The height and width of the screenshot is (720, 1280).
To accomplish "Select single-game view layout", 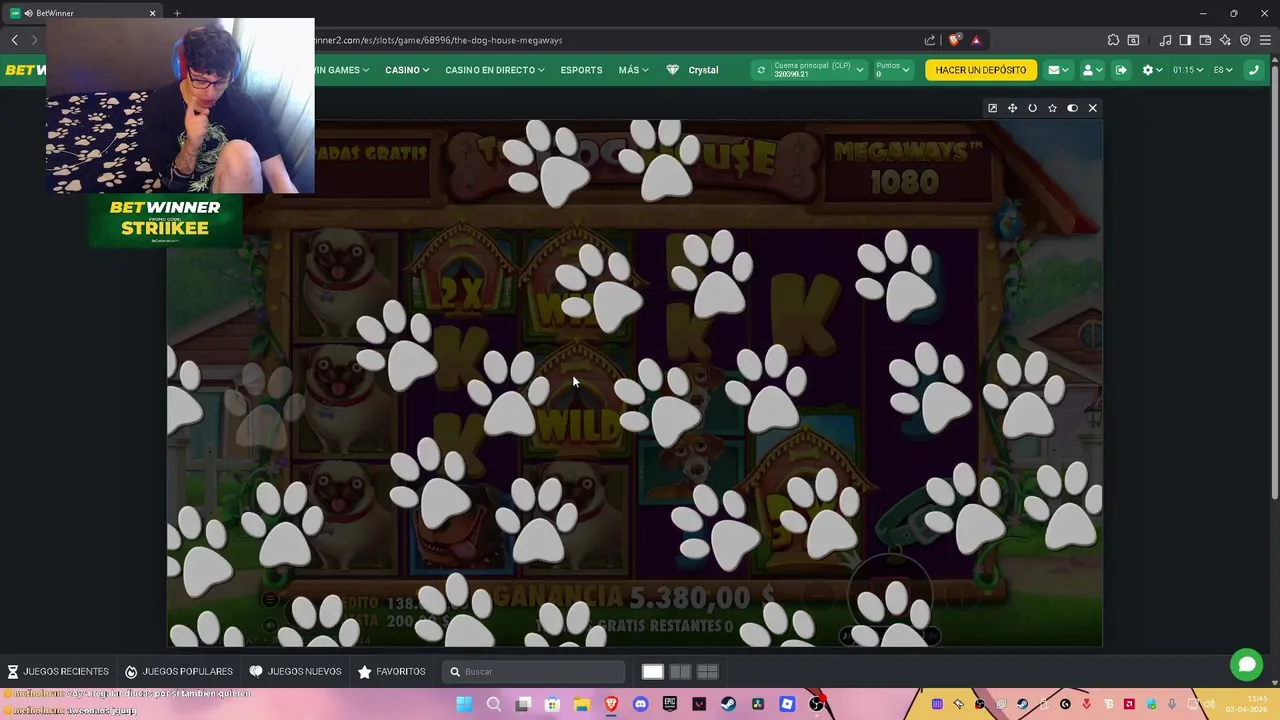I will [x=652, y=672].
